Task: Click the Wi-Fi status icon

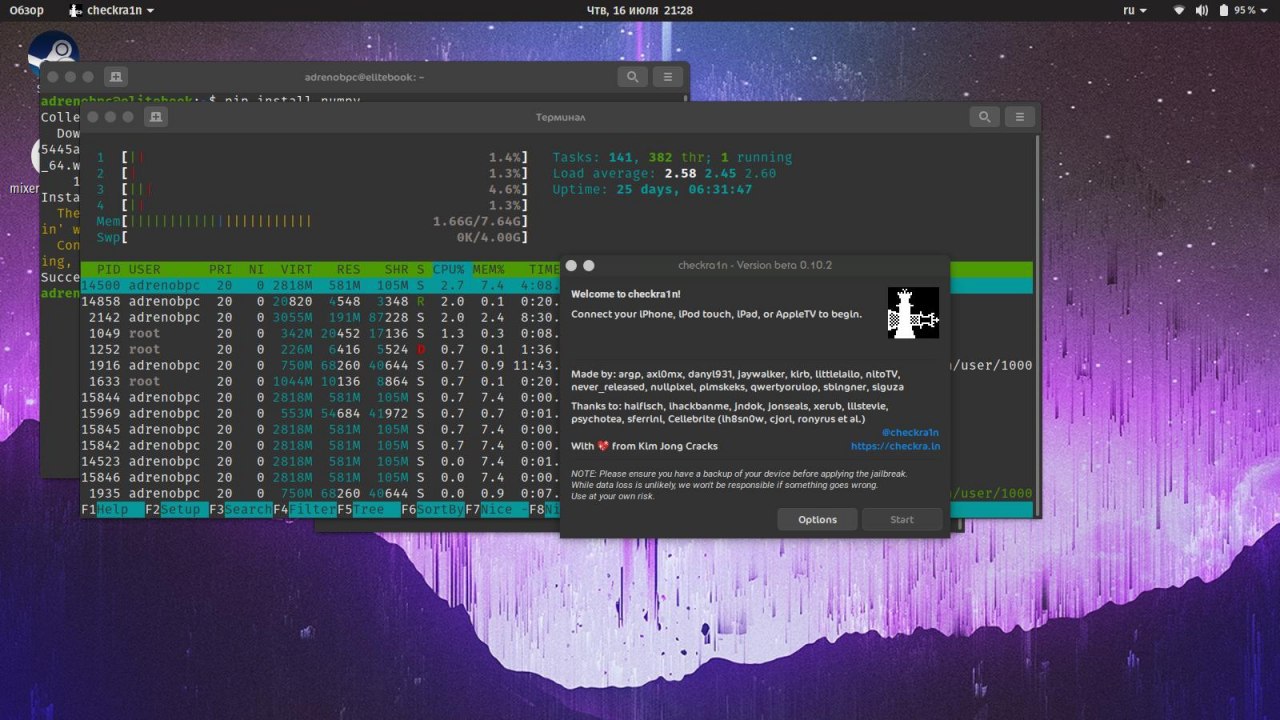Action: click(x=1179, y=10)
